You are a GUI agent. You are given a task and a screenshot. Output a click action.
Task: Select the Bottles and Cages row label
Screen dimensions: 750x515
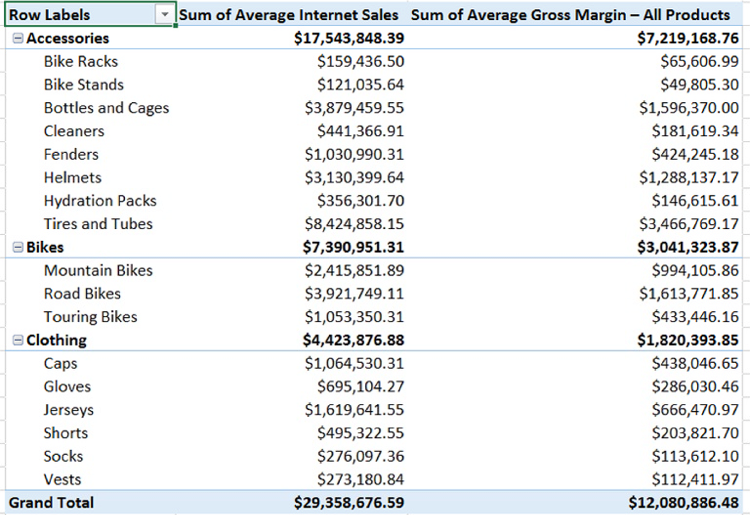[x=106, y=108]
